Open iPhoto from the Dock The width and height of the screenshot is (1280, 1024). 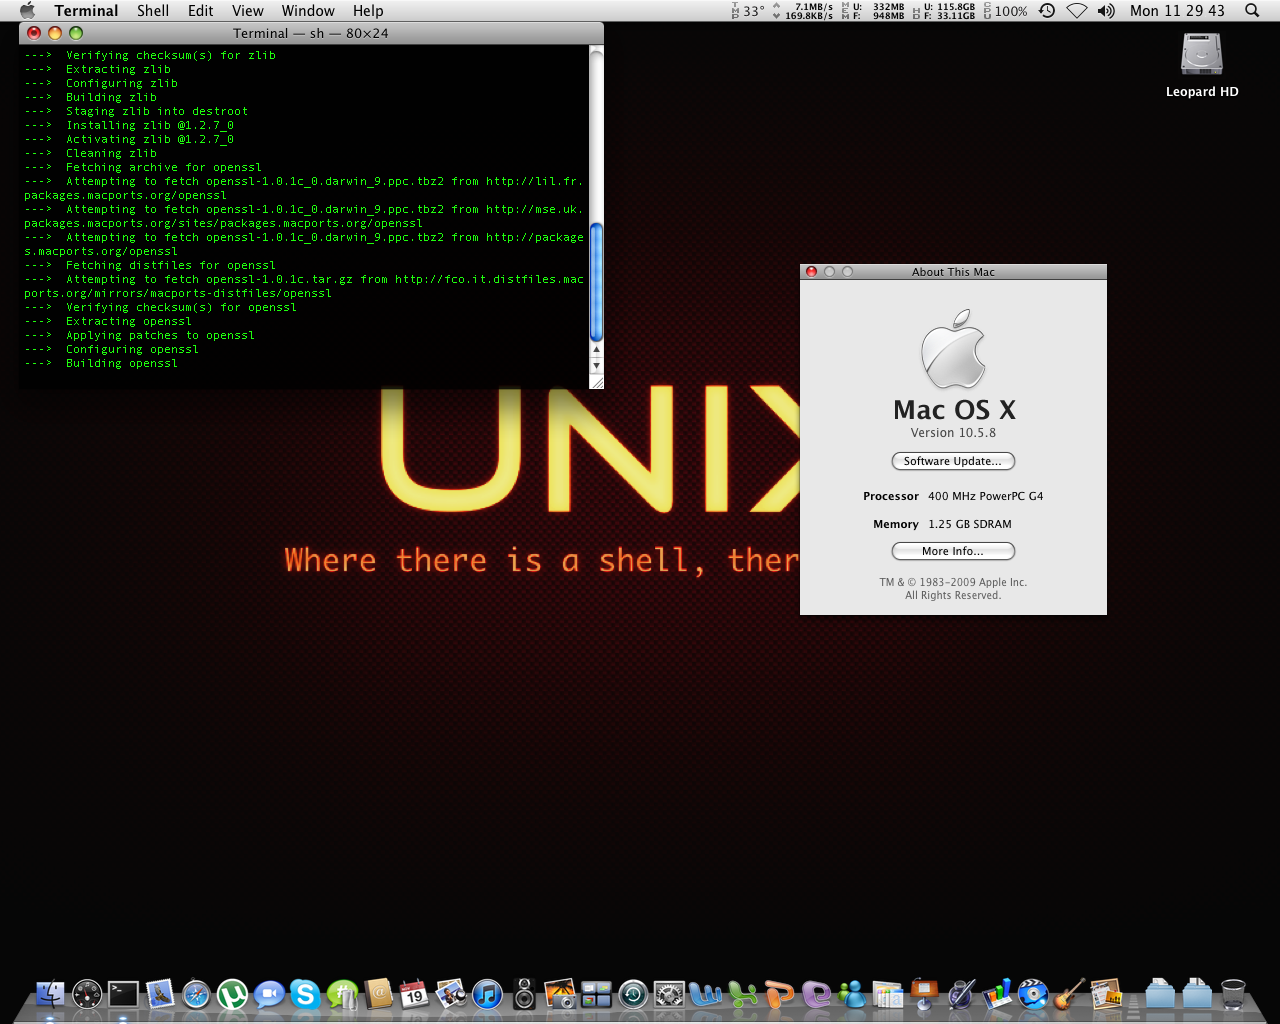pos(560,994)
